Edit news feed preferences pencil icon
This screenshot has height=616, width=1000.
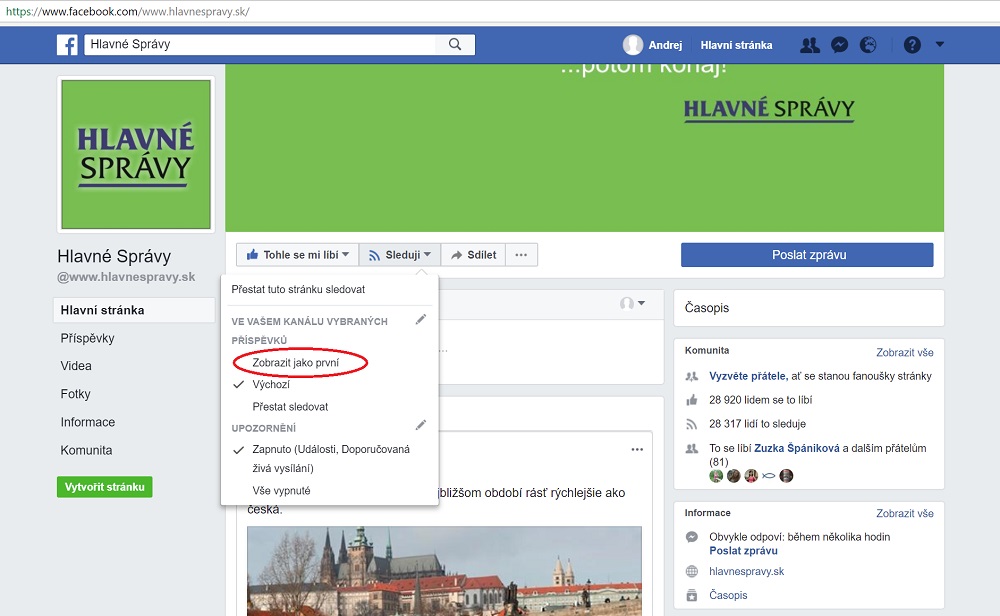[420, 319]
